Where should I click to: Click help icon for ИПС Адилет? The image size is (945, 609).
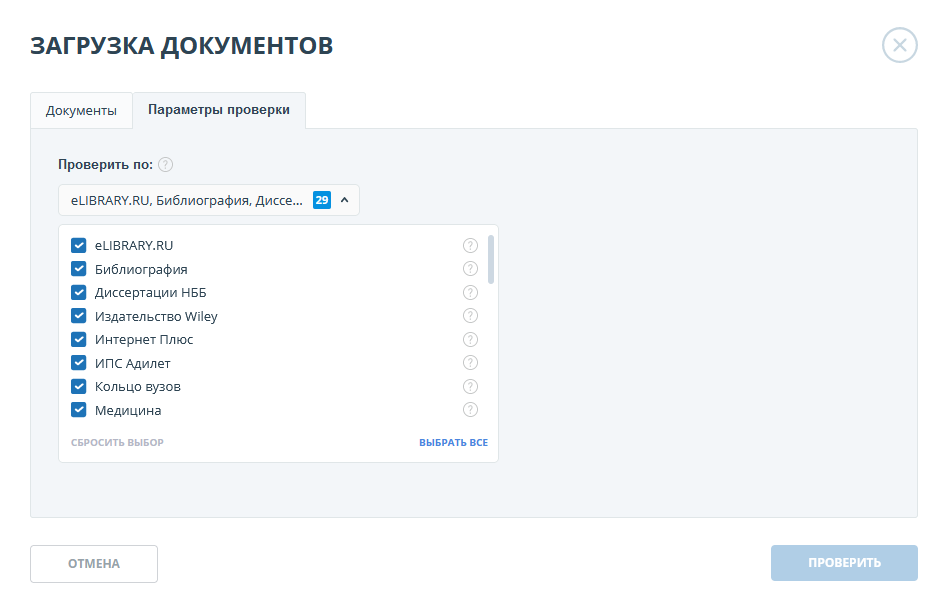pos(470,363)
